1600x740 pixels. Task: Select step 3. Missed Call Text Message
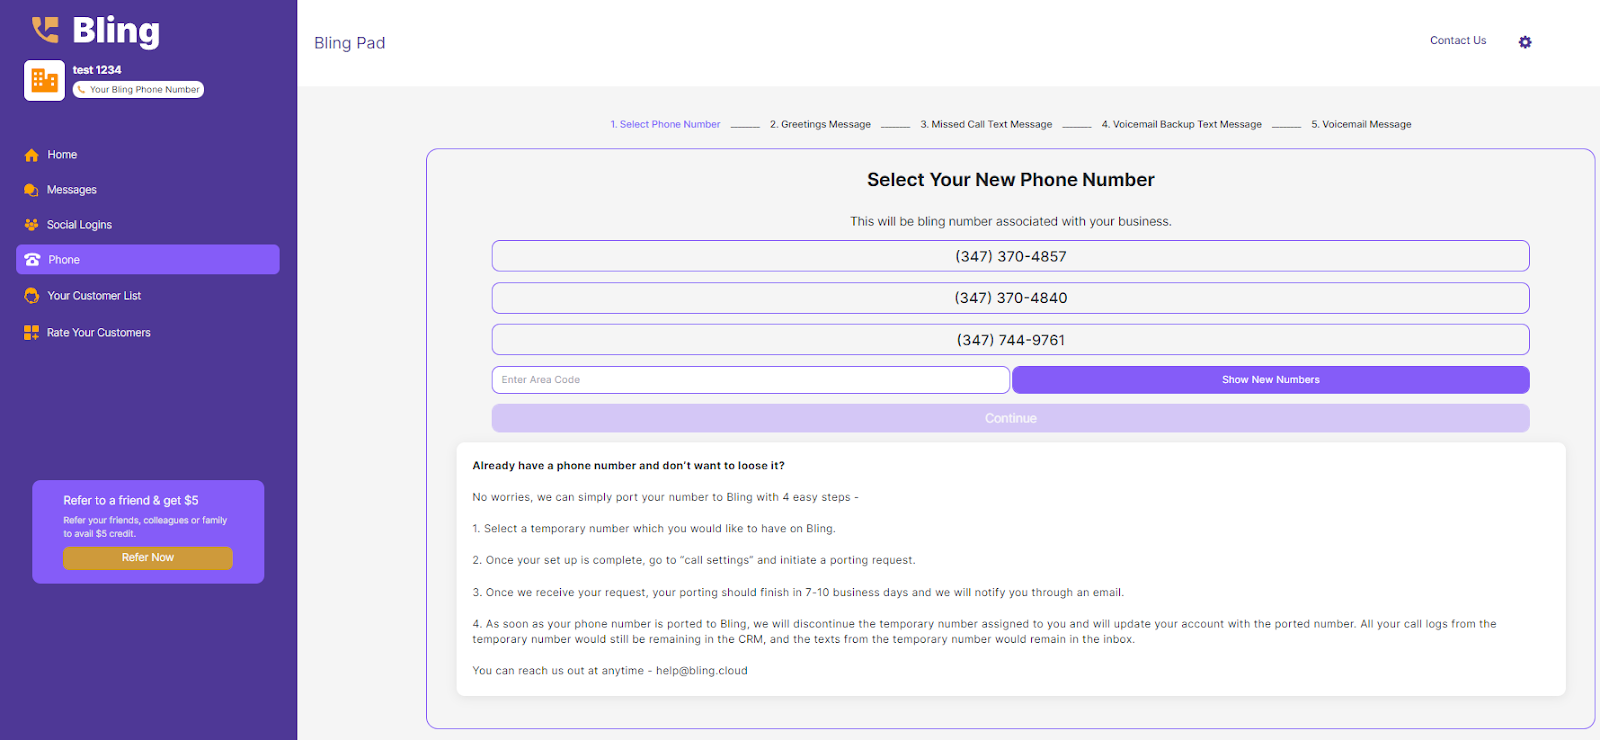pos(986,125)
